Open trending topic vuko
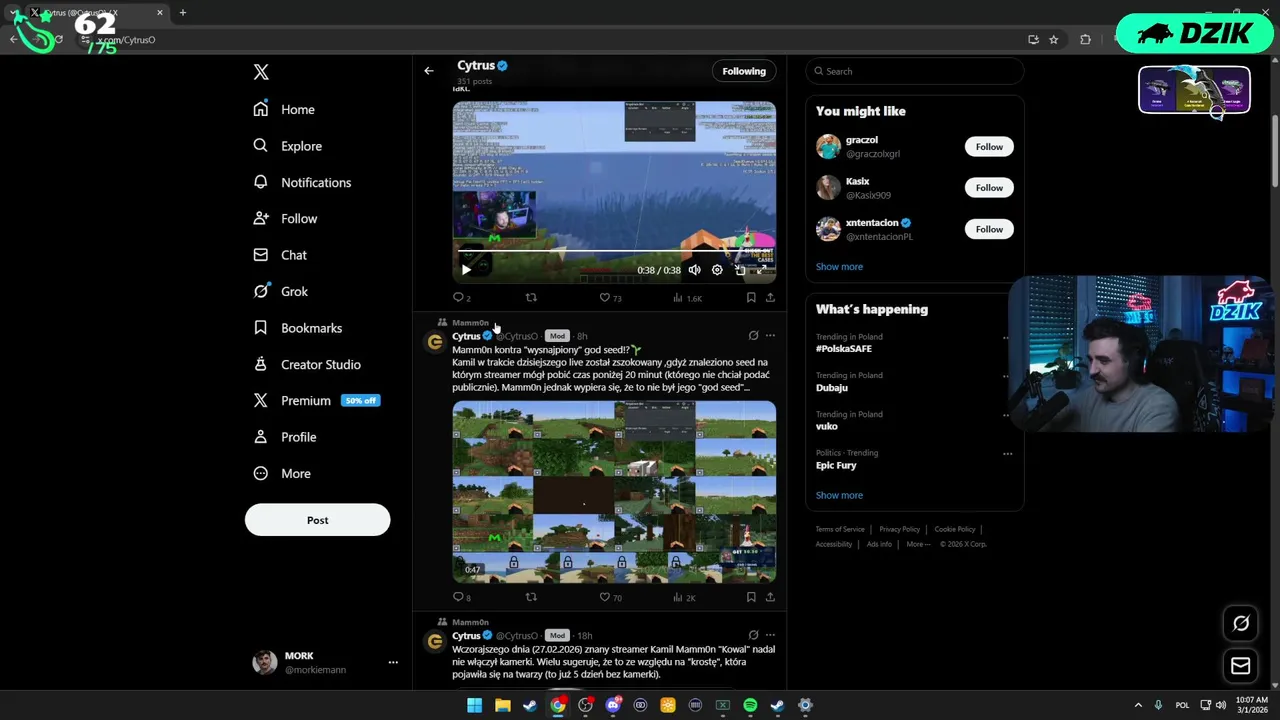This screenshot has width=1280, height=720. (827, 426)
